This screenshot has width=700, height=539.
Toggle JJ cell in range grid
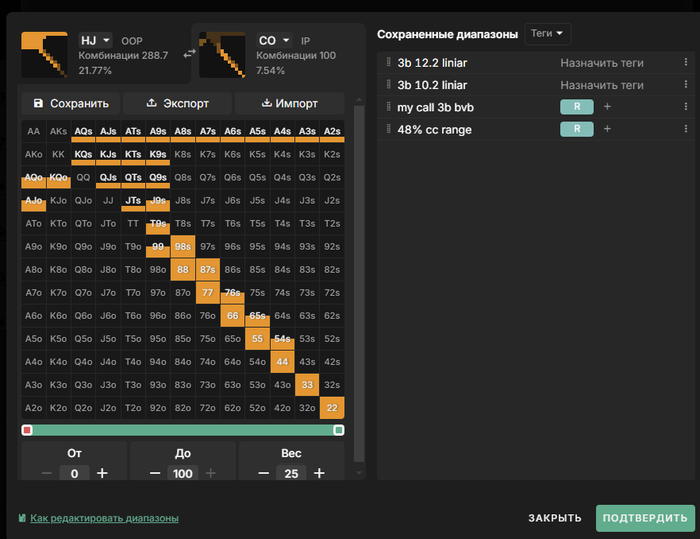(108, 201)
